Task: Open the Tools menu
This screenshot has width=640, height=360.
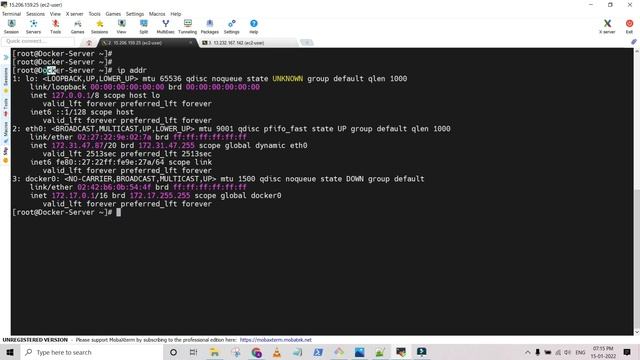Action: tap(94, 14)
